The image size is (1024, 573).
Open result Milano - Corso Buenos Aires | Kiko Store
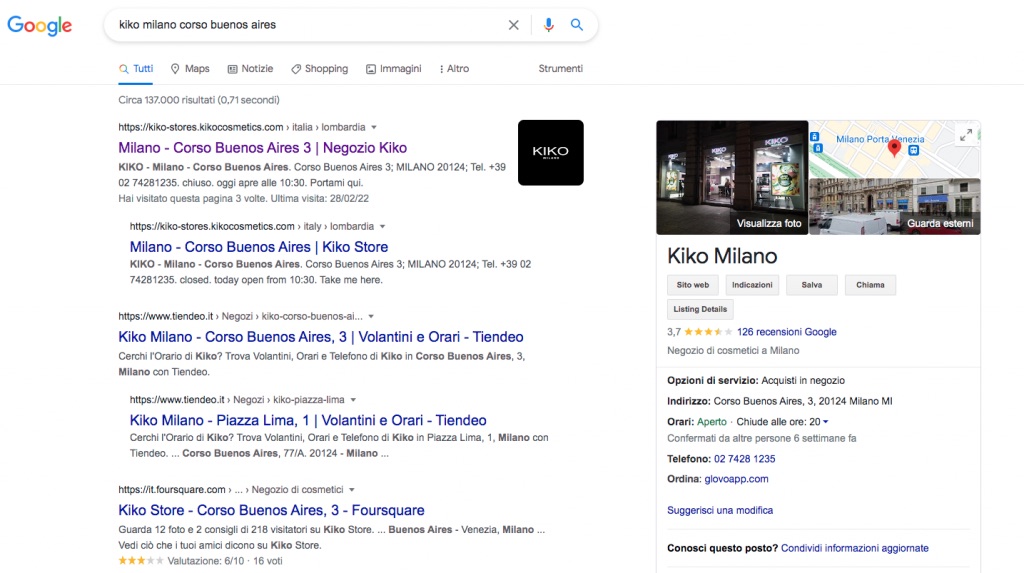tap(259, 247)
